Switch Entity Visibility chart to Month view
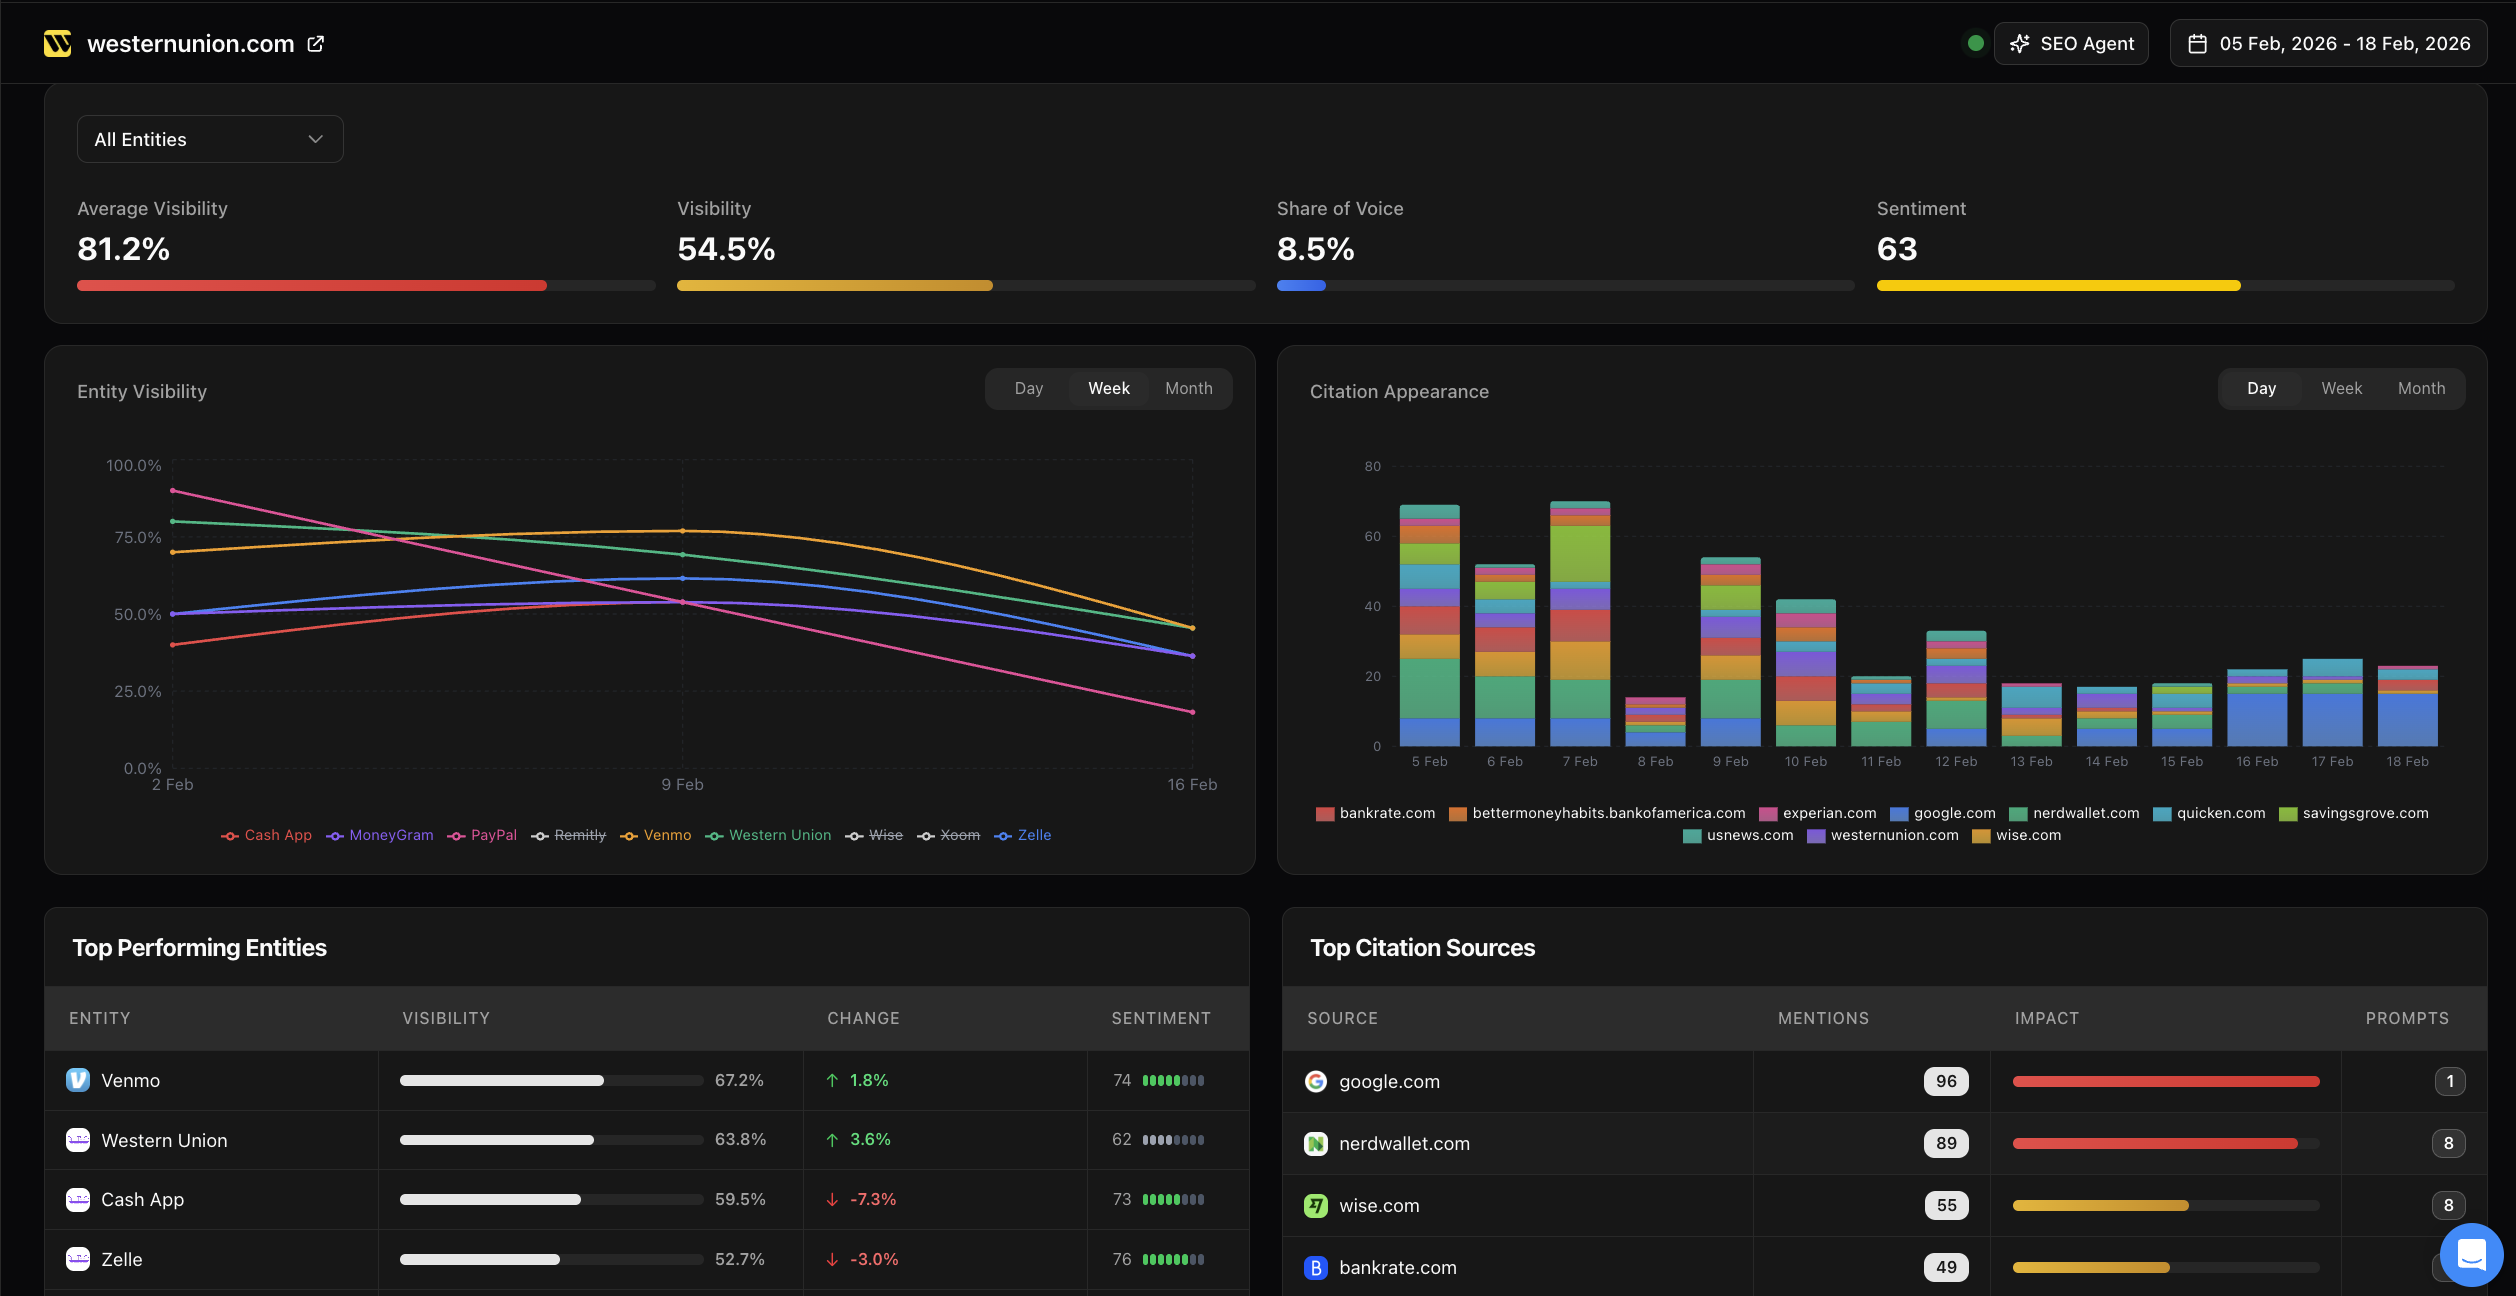The height and width of the screenshot is (1296, 2516). (x=1188, y=388)
